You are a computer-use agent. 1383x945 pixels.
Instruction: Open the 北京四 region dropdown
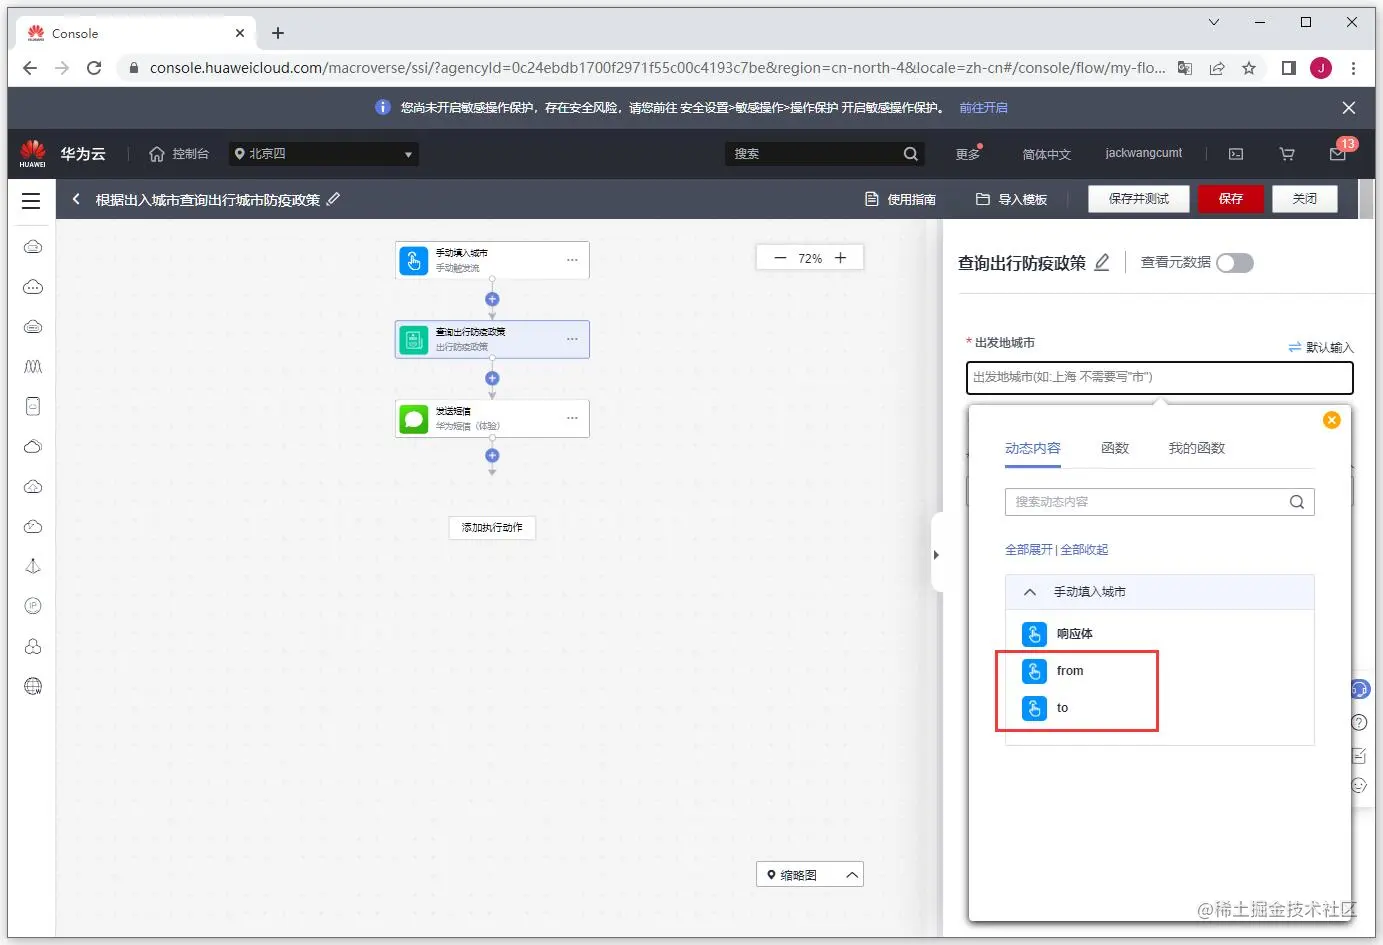coord(324,154)
